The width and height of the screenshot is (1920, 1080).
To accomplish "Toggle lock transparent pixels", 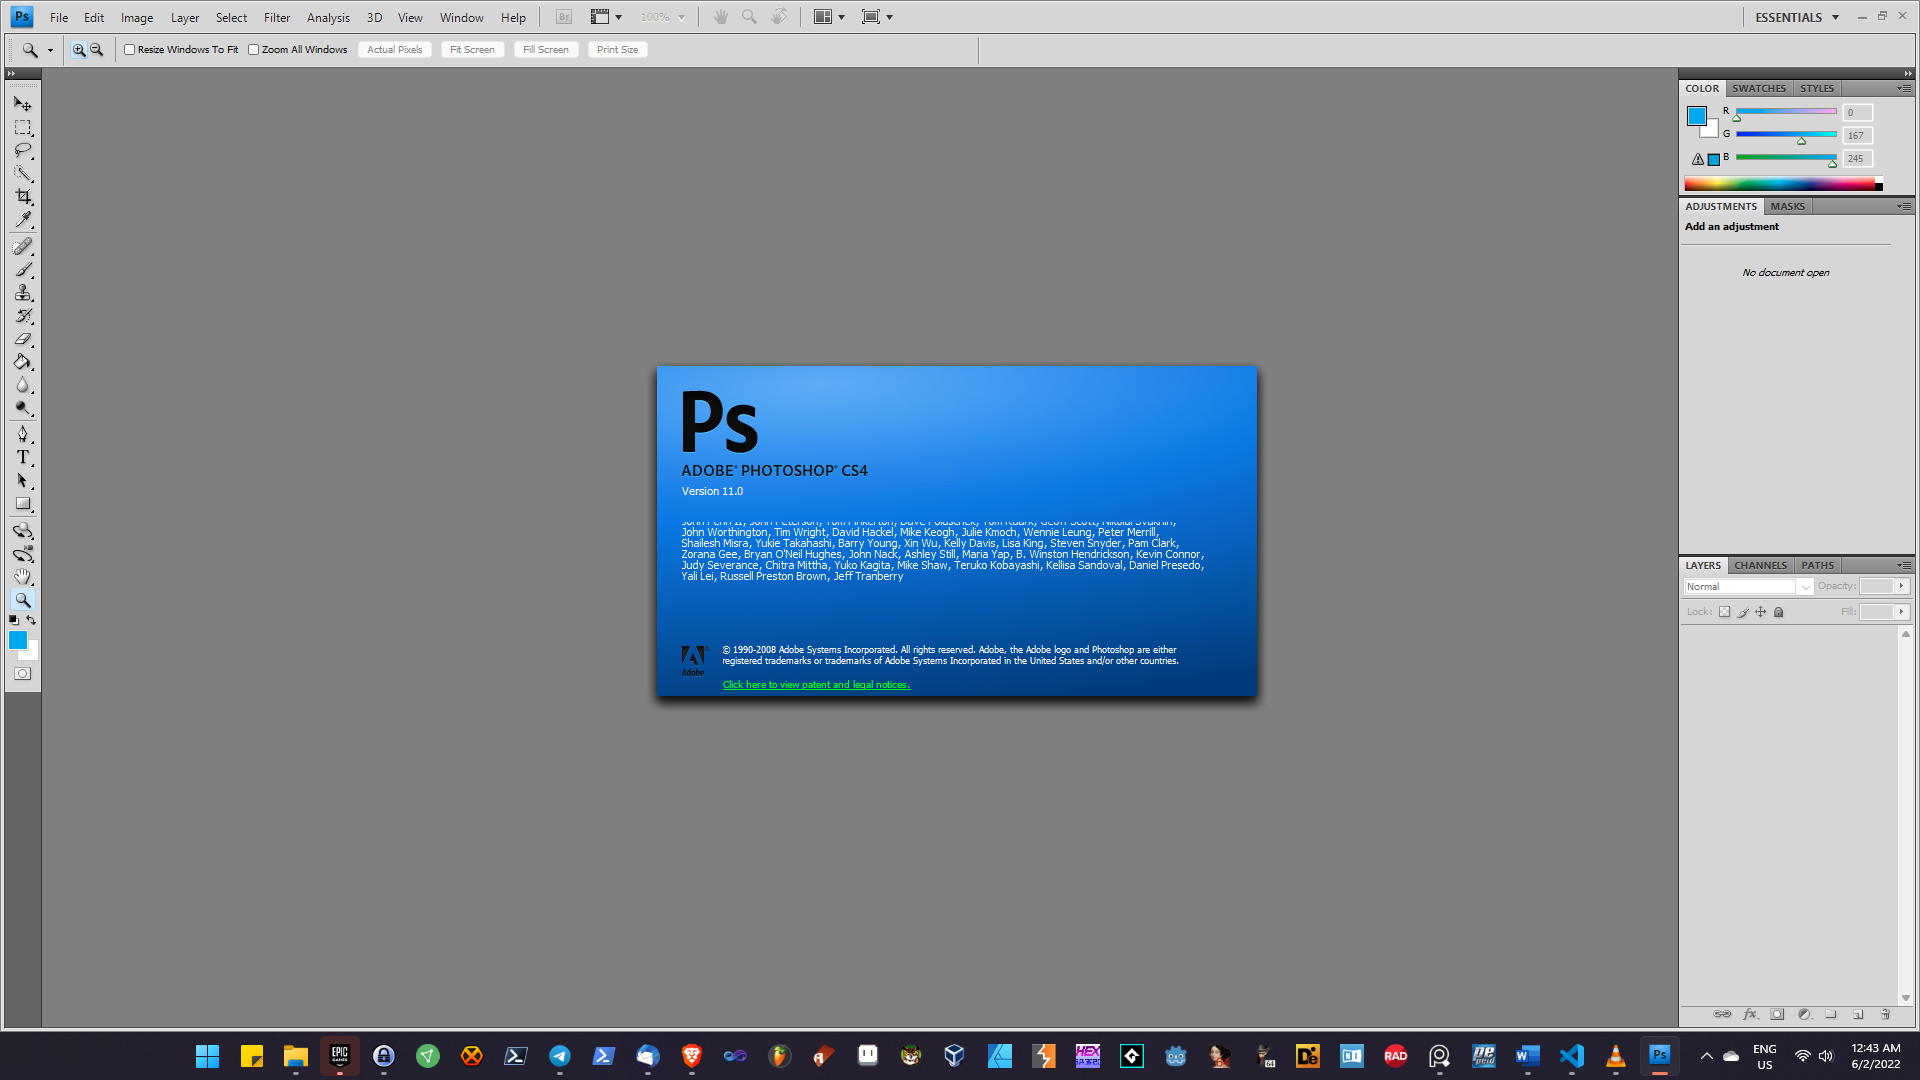I will 1724,612.
